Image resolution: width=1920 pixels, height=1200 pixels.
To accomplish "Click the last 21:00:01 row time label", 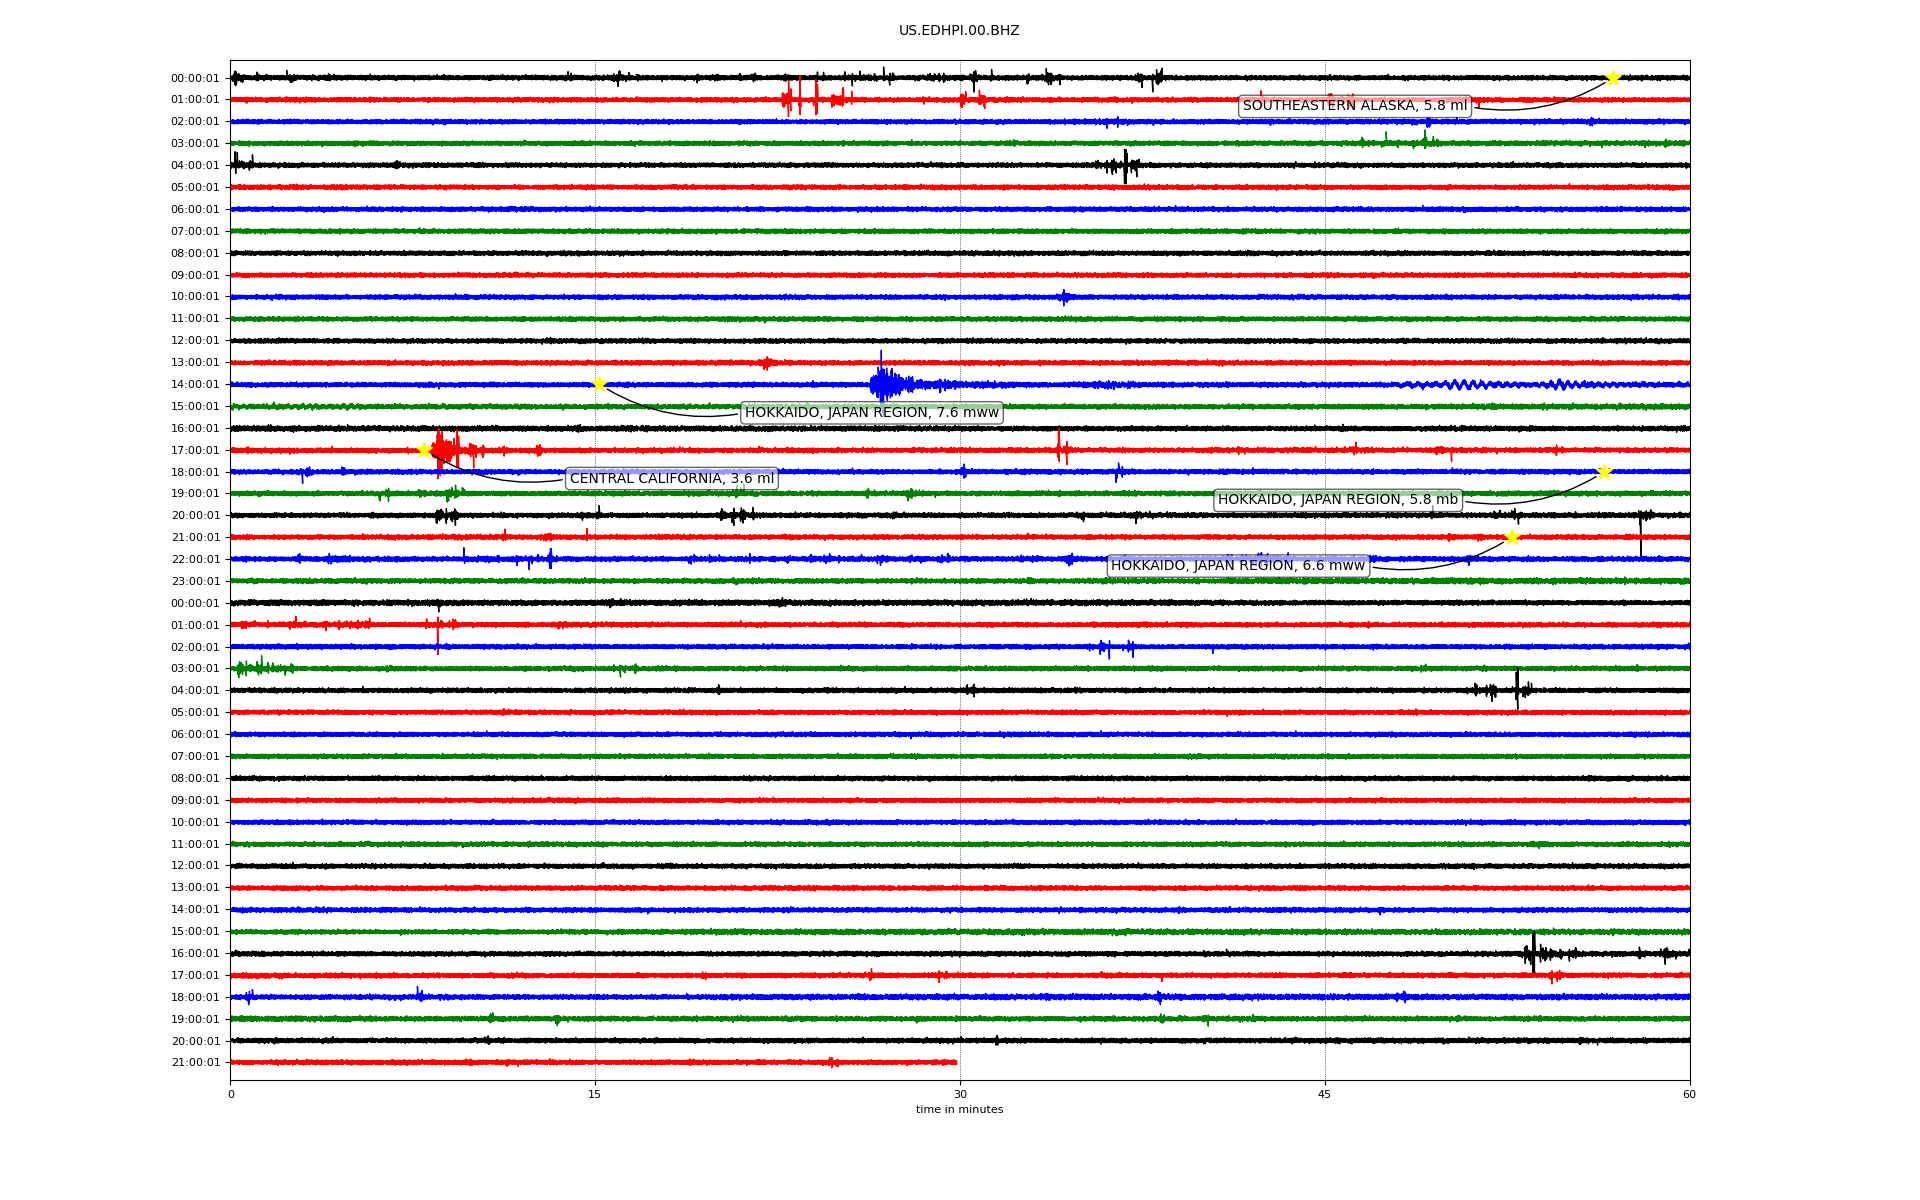I will coord(195,1063).
